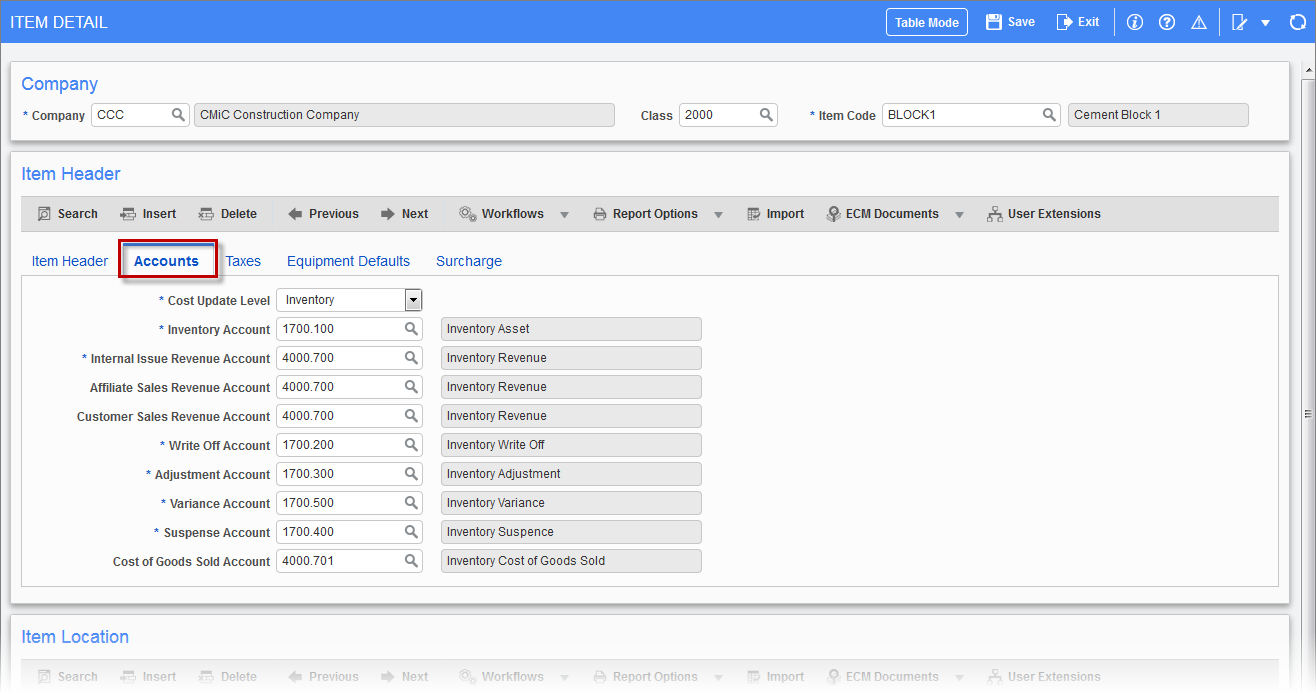Open the Equipment Defaults tab
The height and width of the screenshot is (694, 1316).
coord(348,261)
